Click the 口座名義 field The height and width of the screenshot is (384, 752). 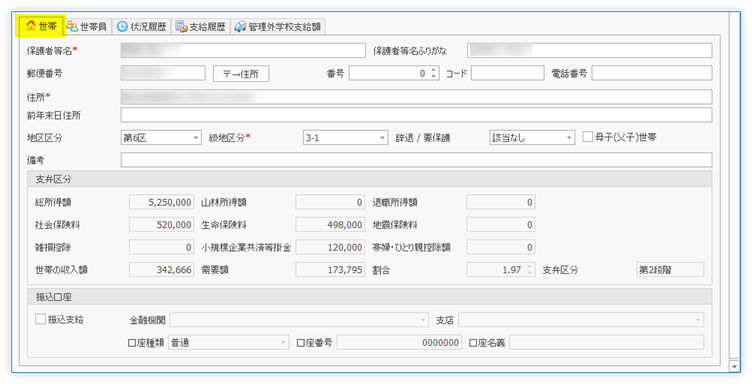coord(606,343)
